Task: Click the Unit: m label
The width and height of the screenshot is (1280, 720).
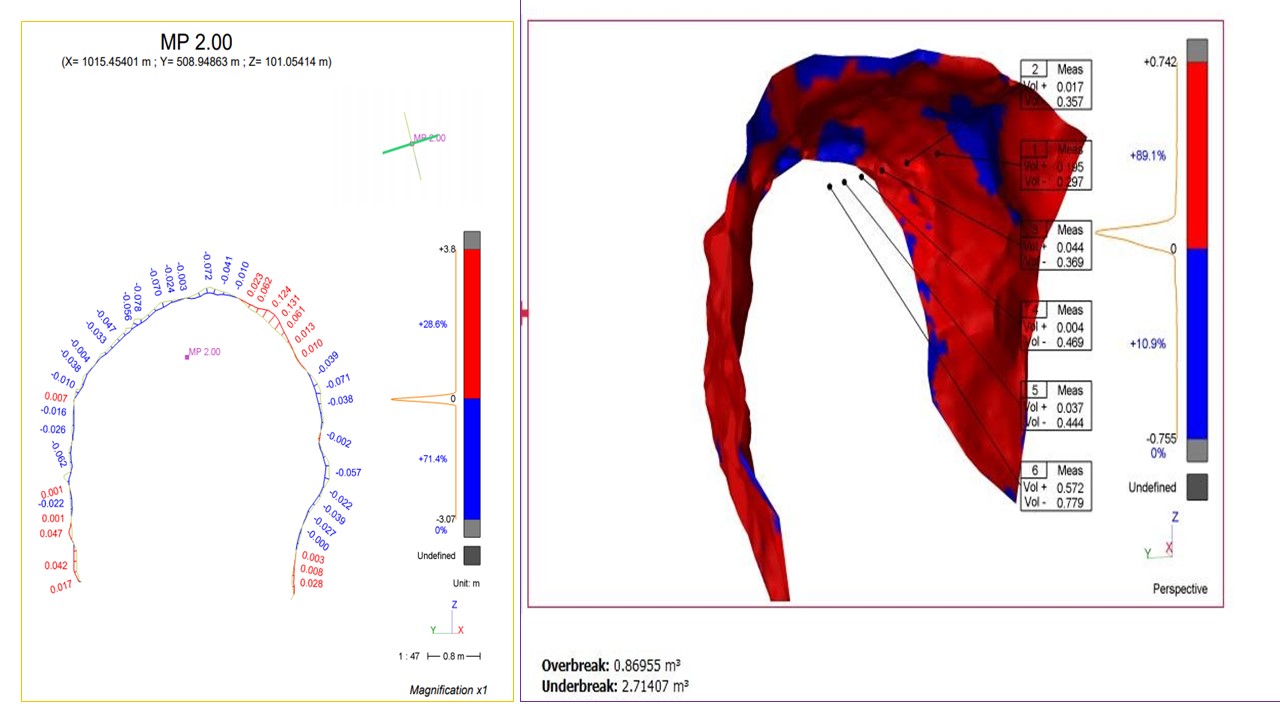Action: coord(466,583)
